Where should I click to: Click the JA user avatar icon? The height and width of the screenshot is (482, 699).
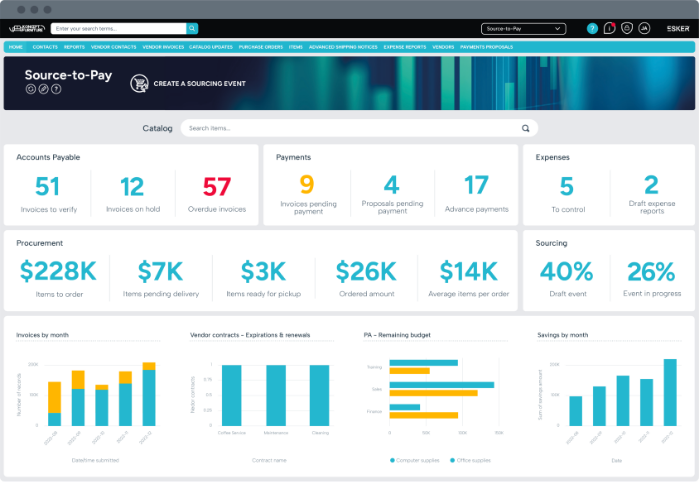643,29
